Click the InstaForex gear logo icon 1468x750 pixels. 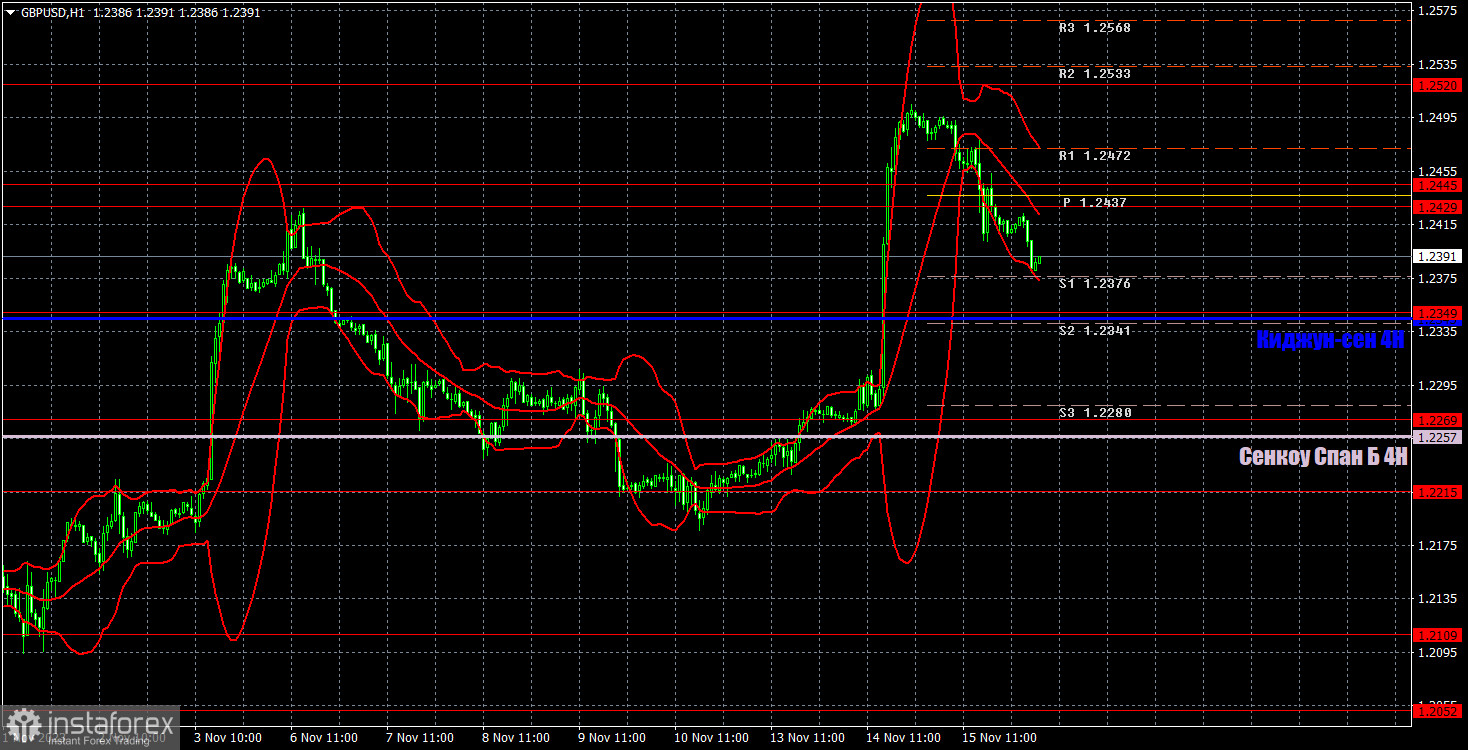tap(22, 726)
